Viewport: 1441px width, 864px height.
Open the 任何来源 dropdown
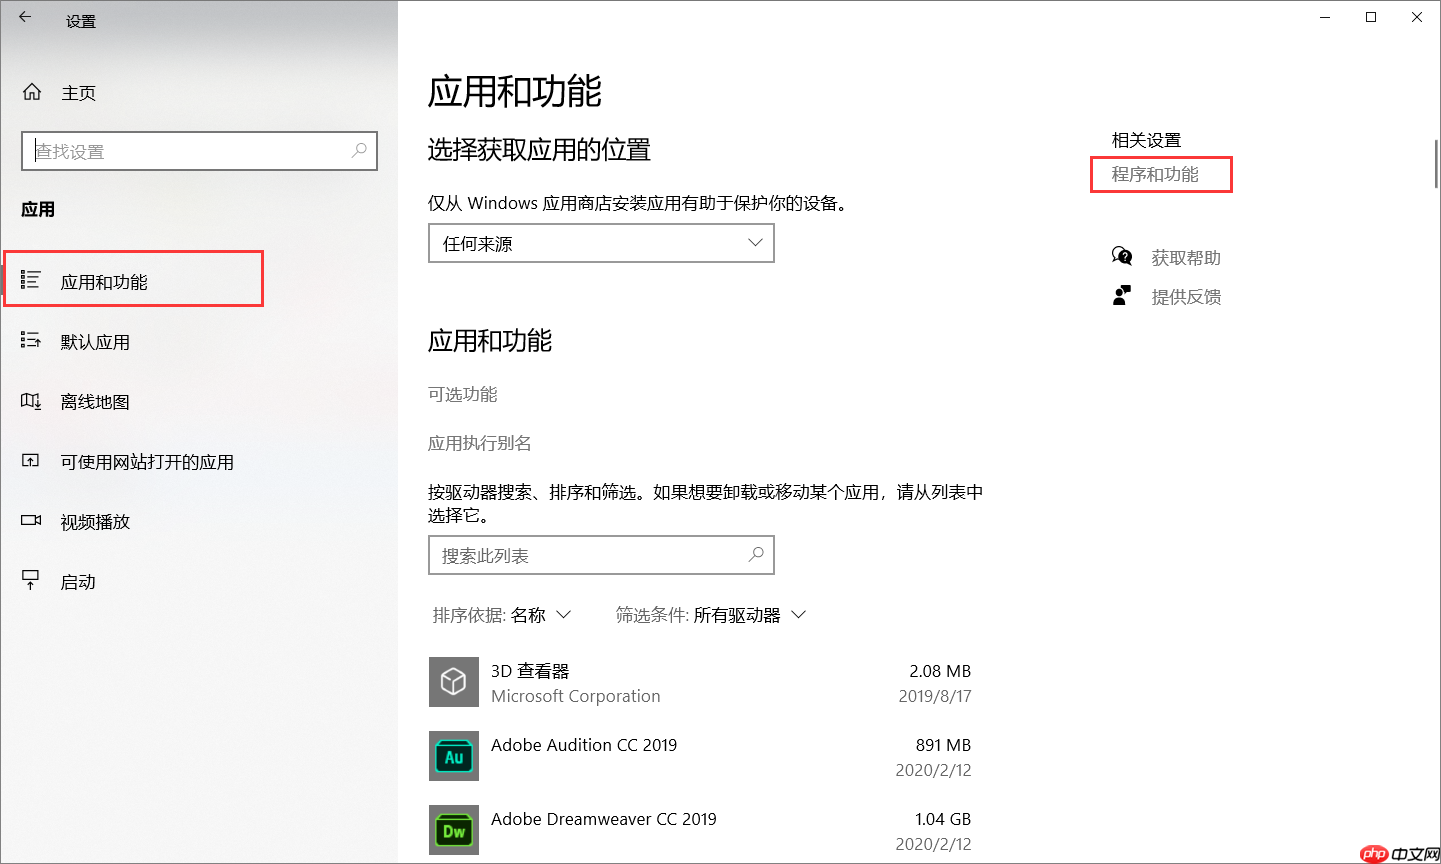(600, 243)
